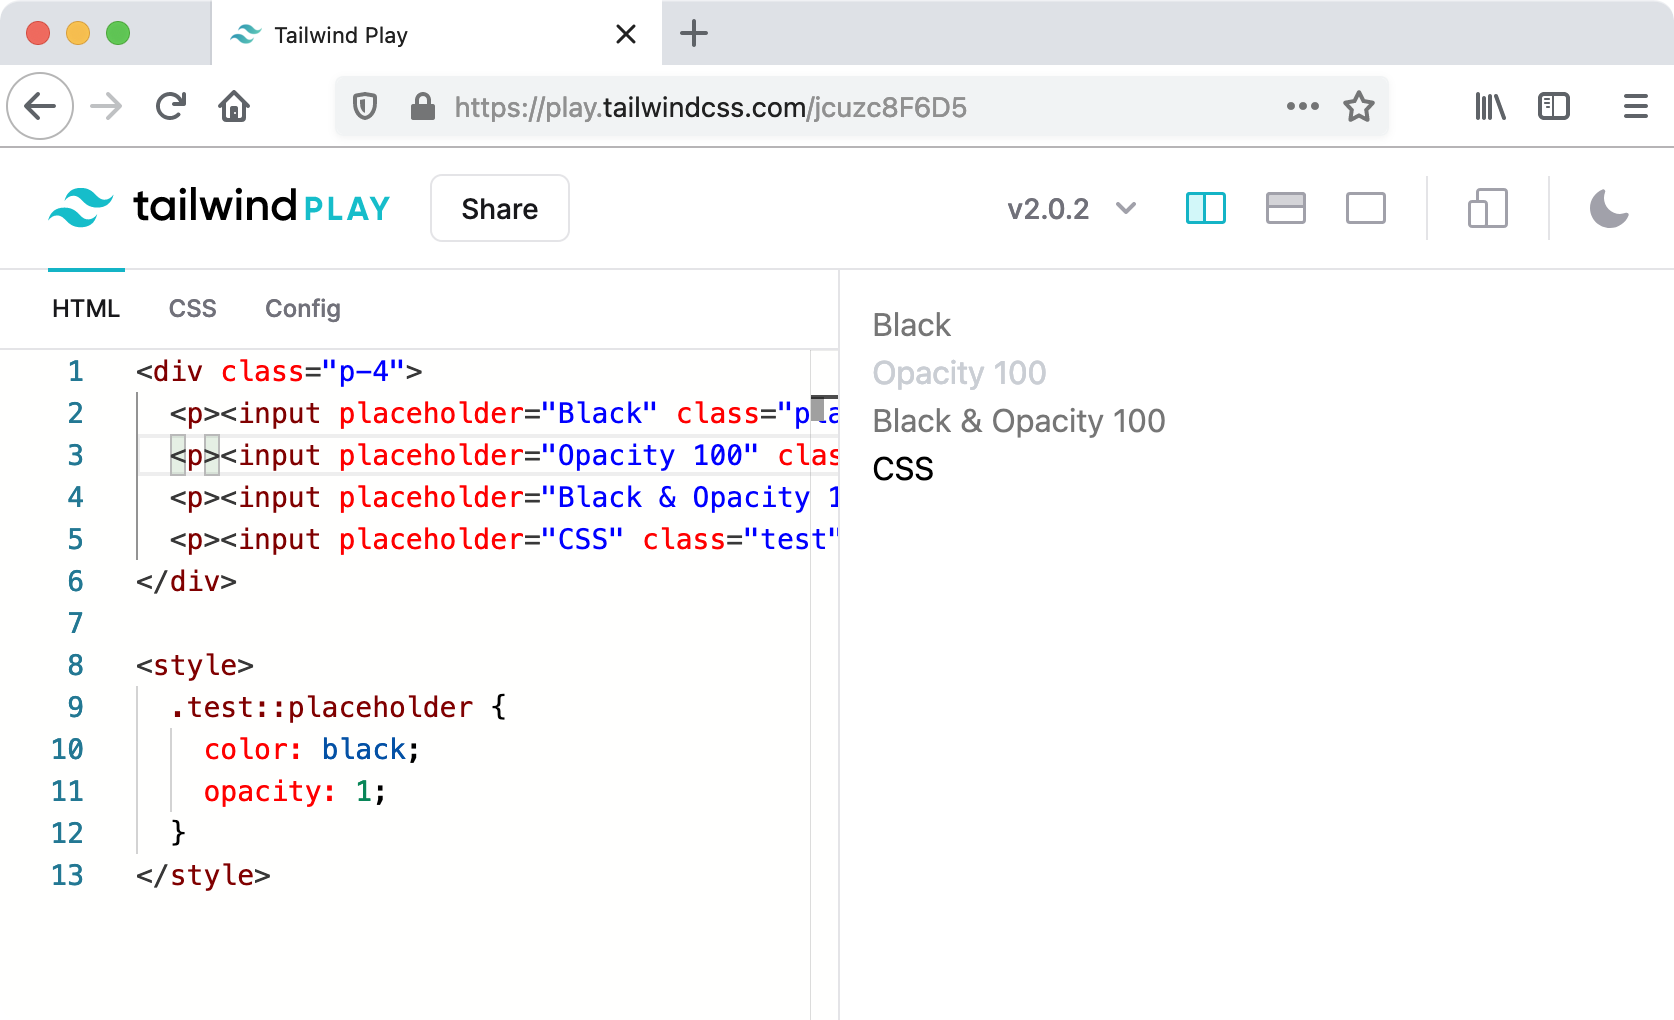This screenshot has width=1674, height=1020.
Task: Toggle the browser sidebar icon
Action: pyautogui.click(x=1553, y=106)
